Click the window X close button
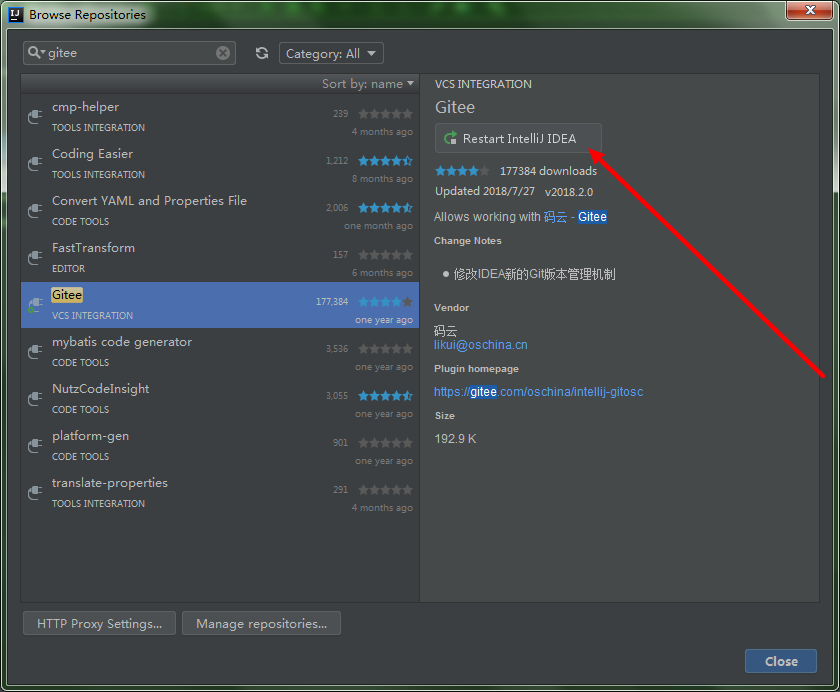The image size is (840, 692). [x=810, y=10]
